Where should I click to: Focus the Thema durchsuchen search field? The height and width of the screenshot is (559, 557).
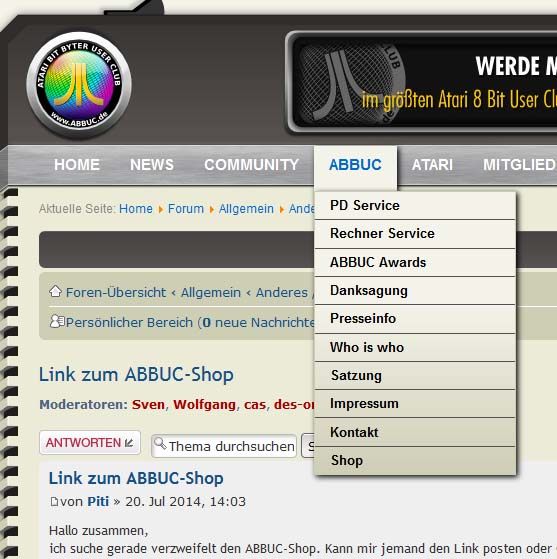(x=224, y=446)
